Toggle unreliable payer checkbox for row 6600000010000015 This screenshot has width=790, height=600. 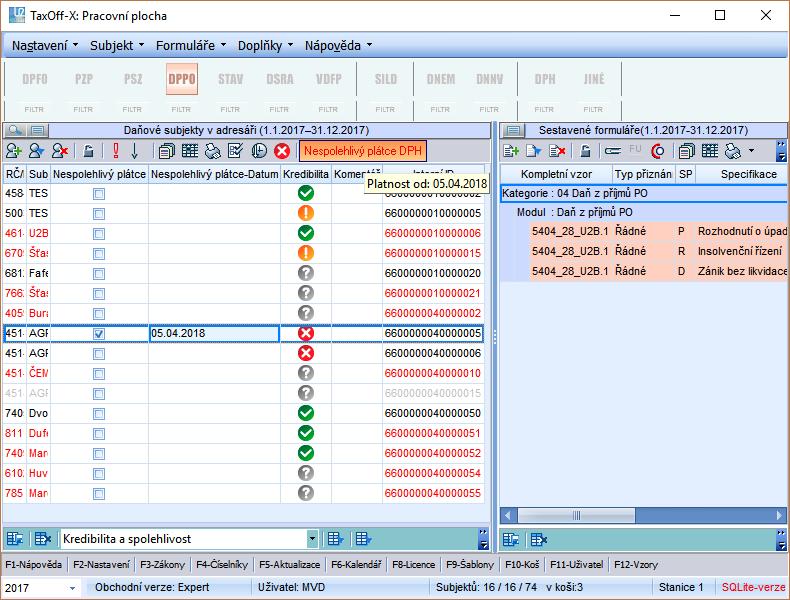(99, 253)
